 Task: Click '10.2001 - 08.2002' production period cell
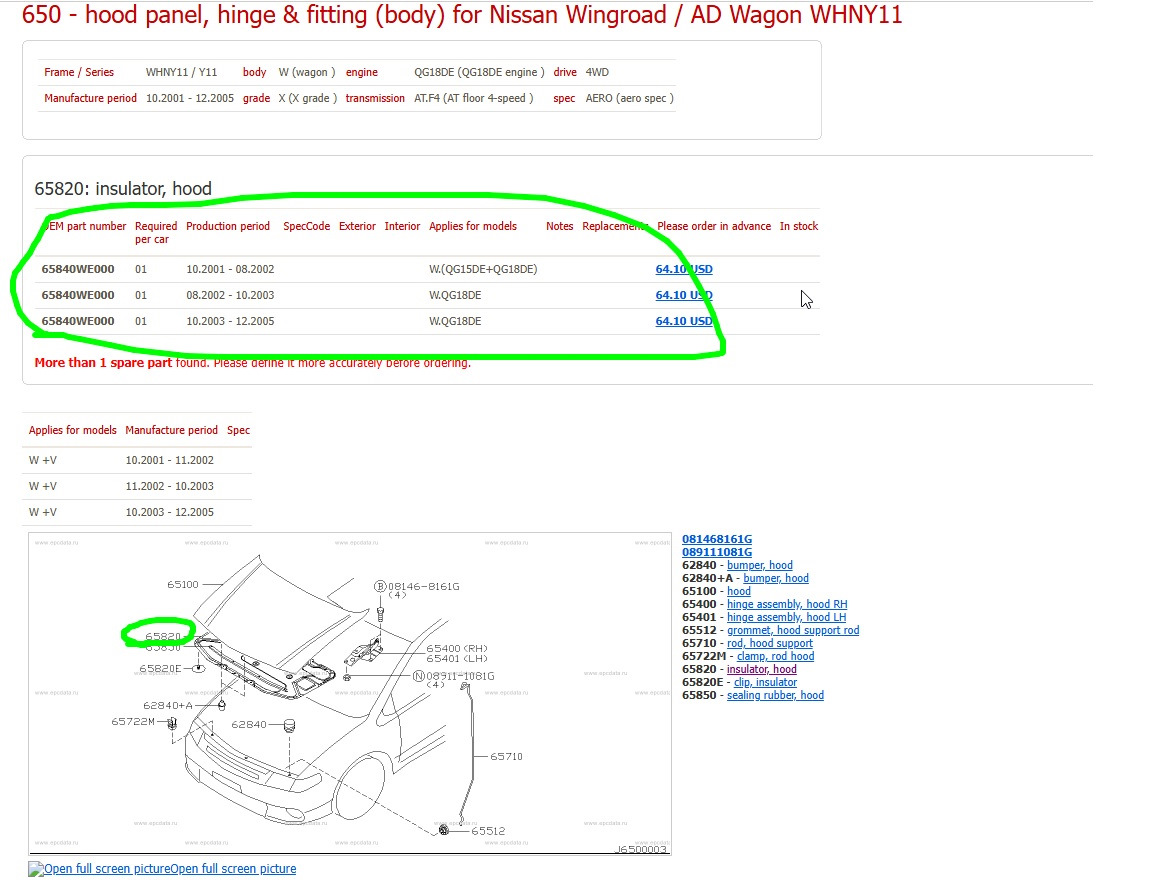tap(230, 269)
